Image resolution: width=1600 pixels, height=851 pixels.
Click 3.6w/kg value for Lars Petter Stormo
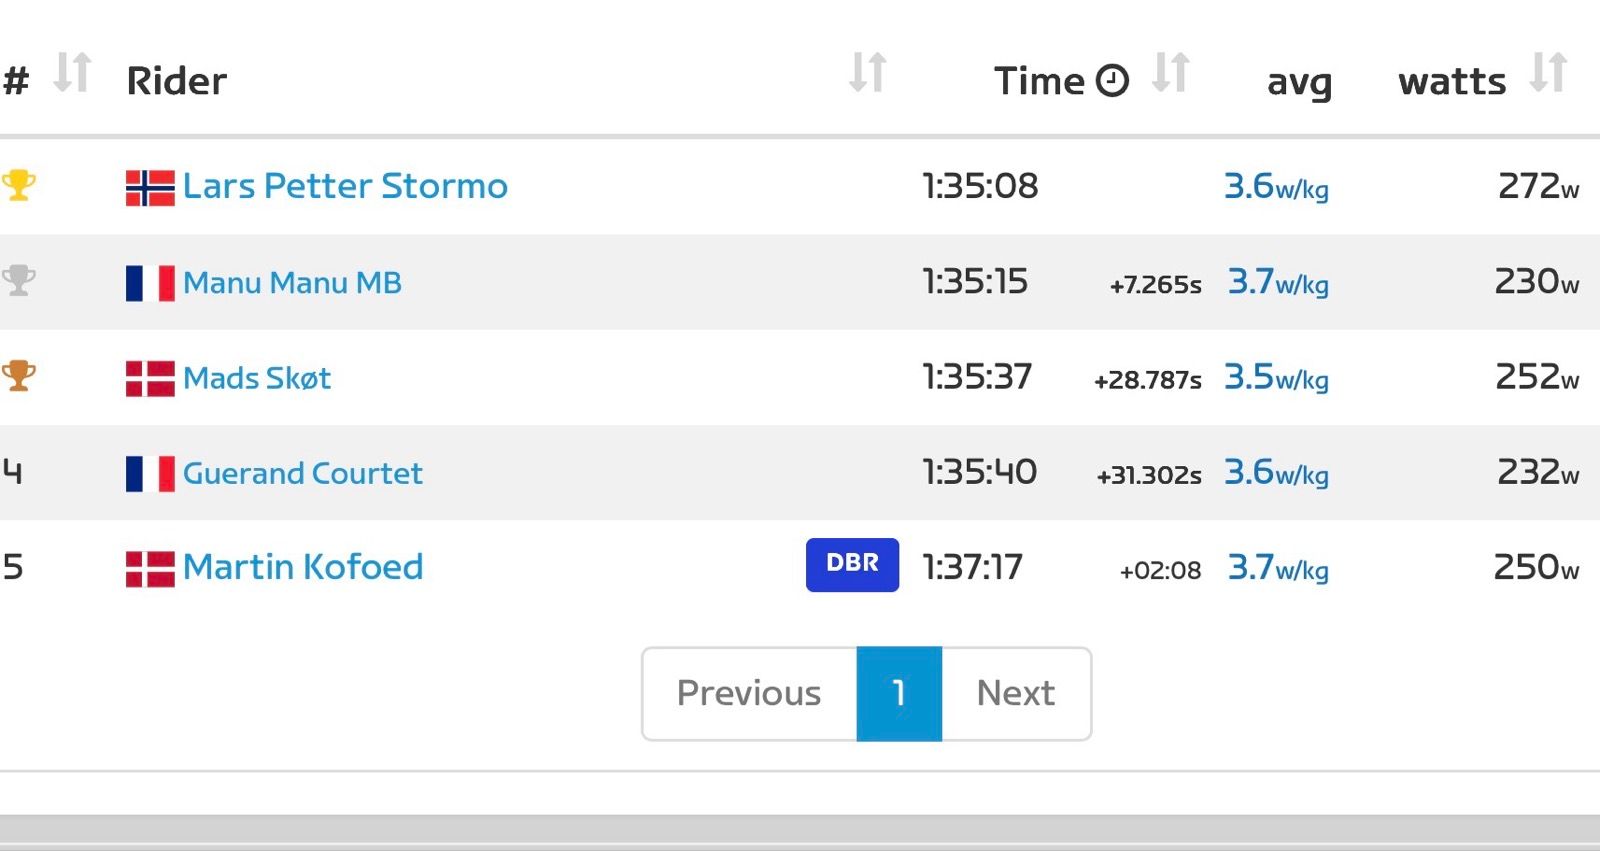(x=1276, y=186)
